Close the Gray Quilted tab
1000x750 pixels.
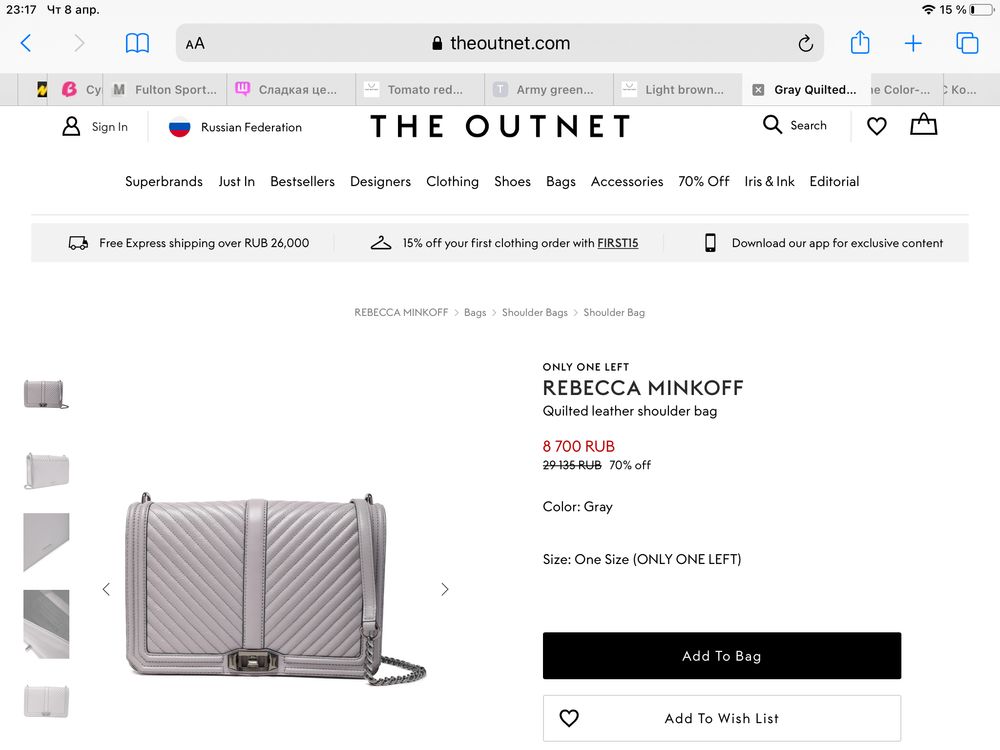click(758, 89)
